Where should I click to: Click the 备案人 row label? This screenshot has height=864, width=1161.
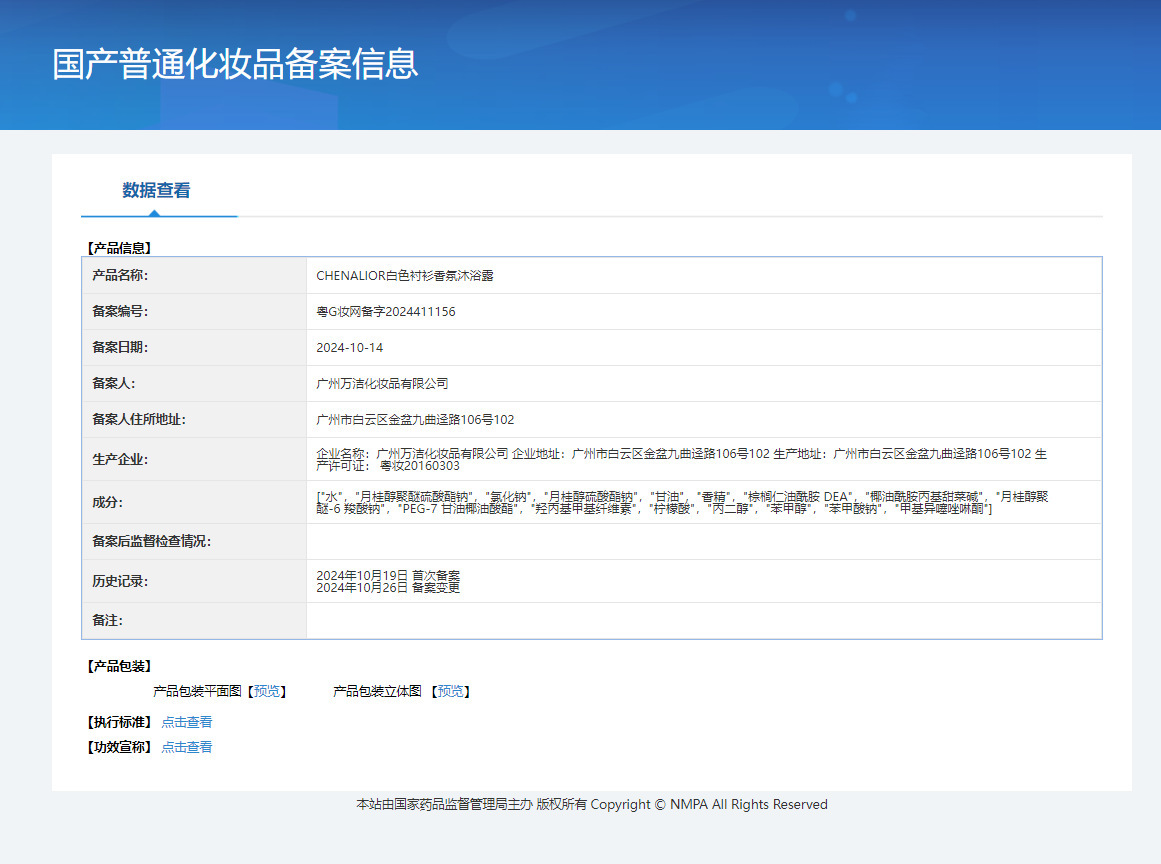[113, 384]
